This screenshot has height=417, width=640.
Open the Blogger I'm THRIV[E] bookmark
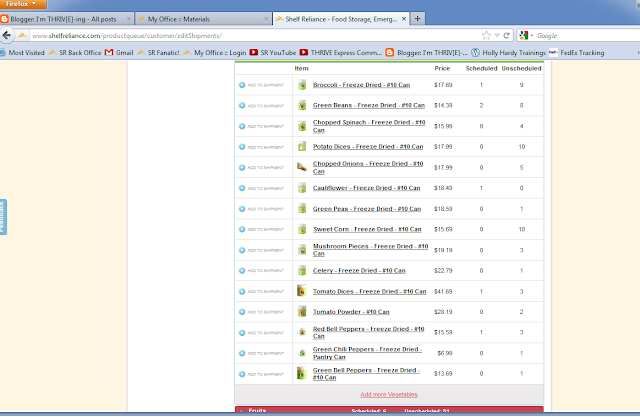tap(427, 53)
